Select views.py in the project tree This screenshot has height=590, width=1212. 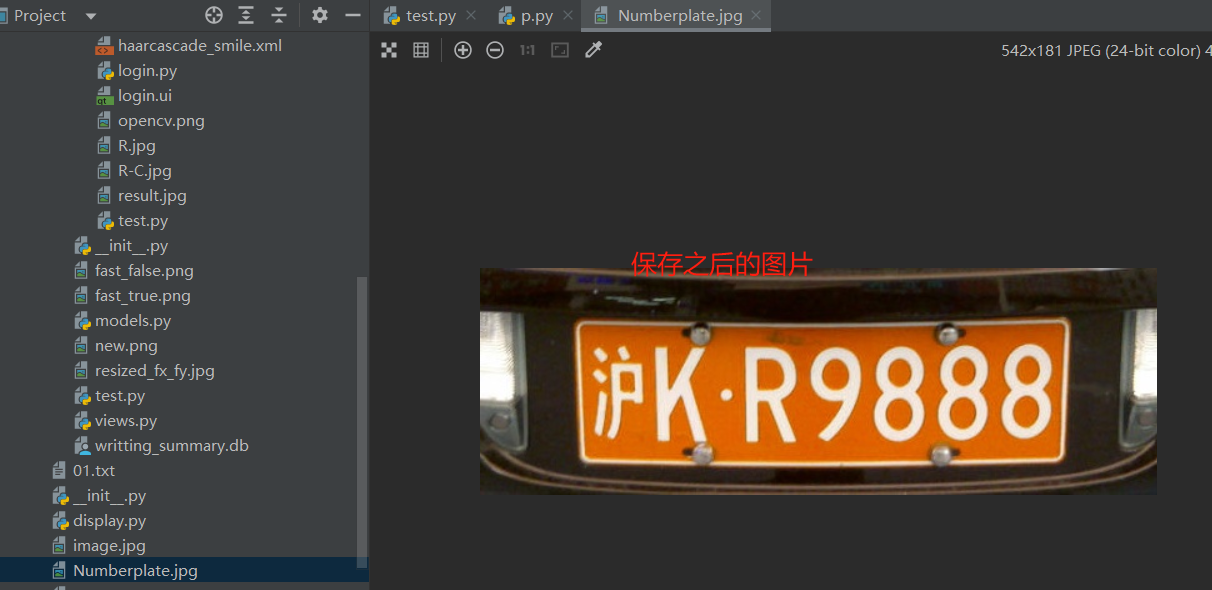126,421
